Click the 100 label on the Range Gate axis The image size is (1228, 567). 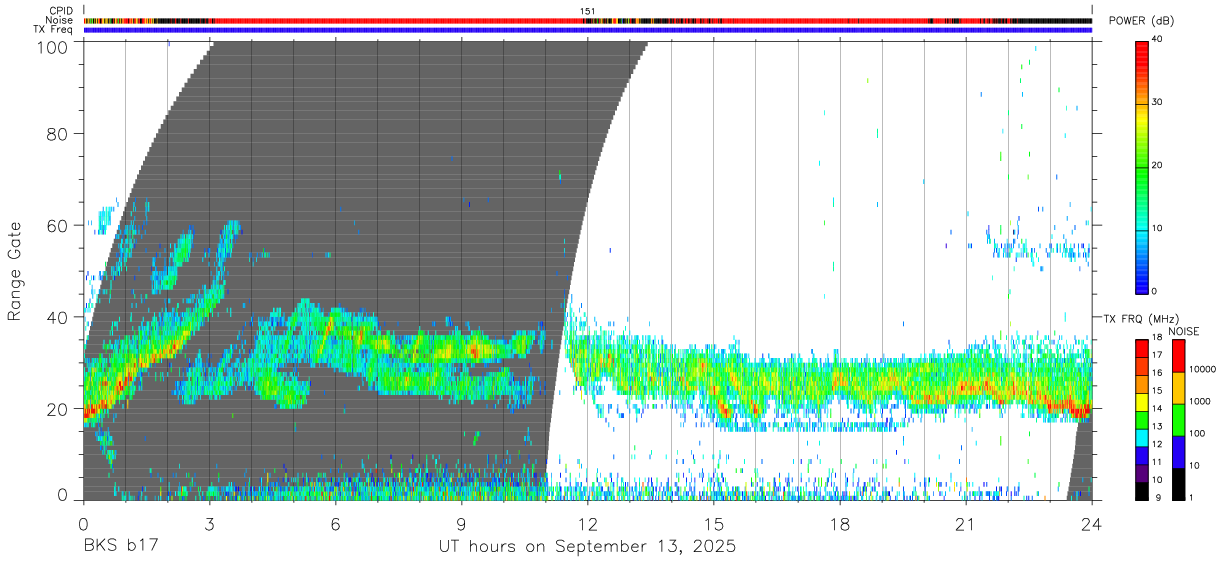tap(51, 46)
